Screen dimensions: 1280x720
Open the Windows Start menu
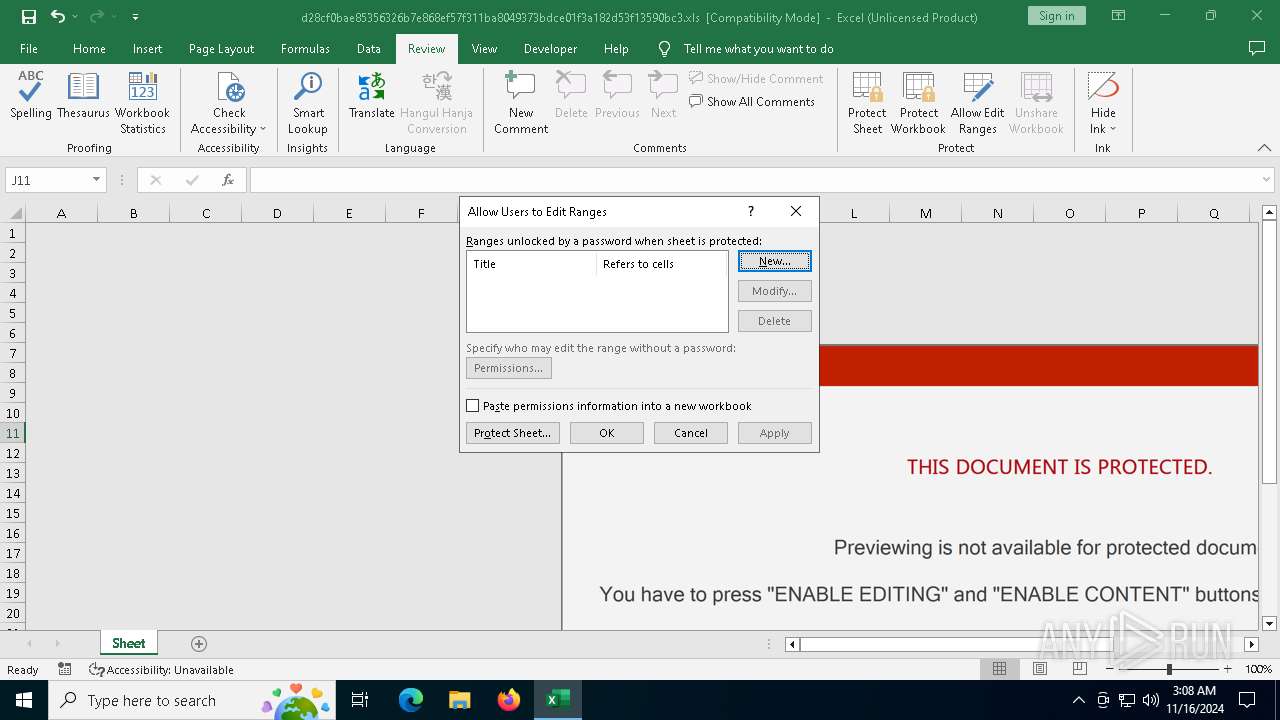[x=23, y=700]
